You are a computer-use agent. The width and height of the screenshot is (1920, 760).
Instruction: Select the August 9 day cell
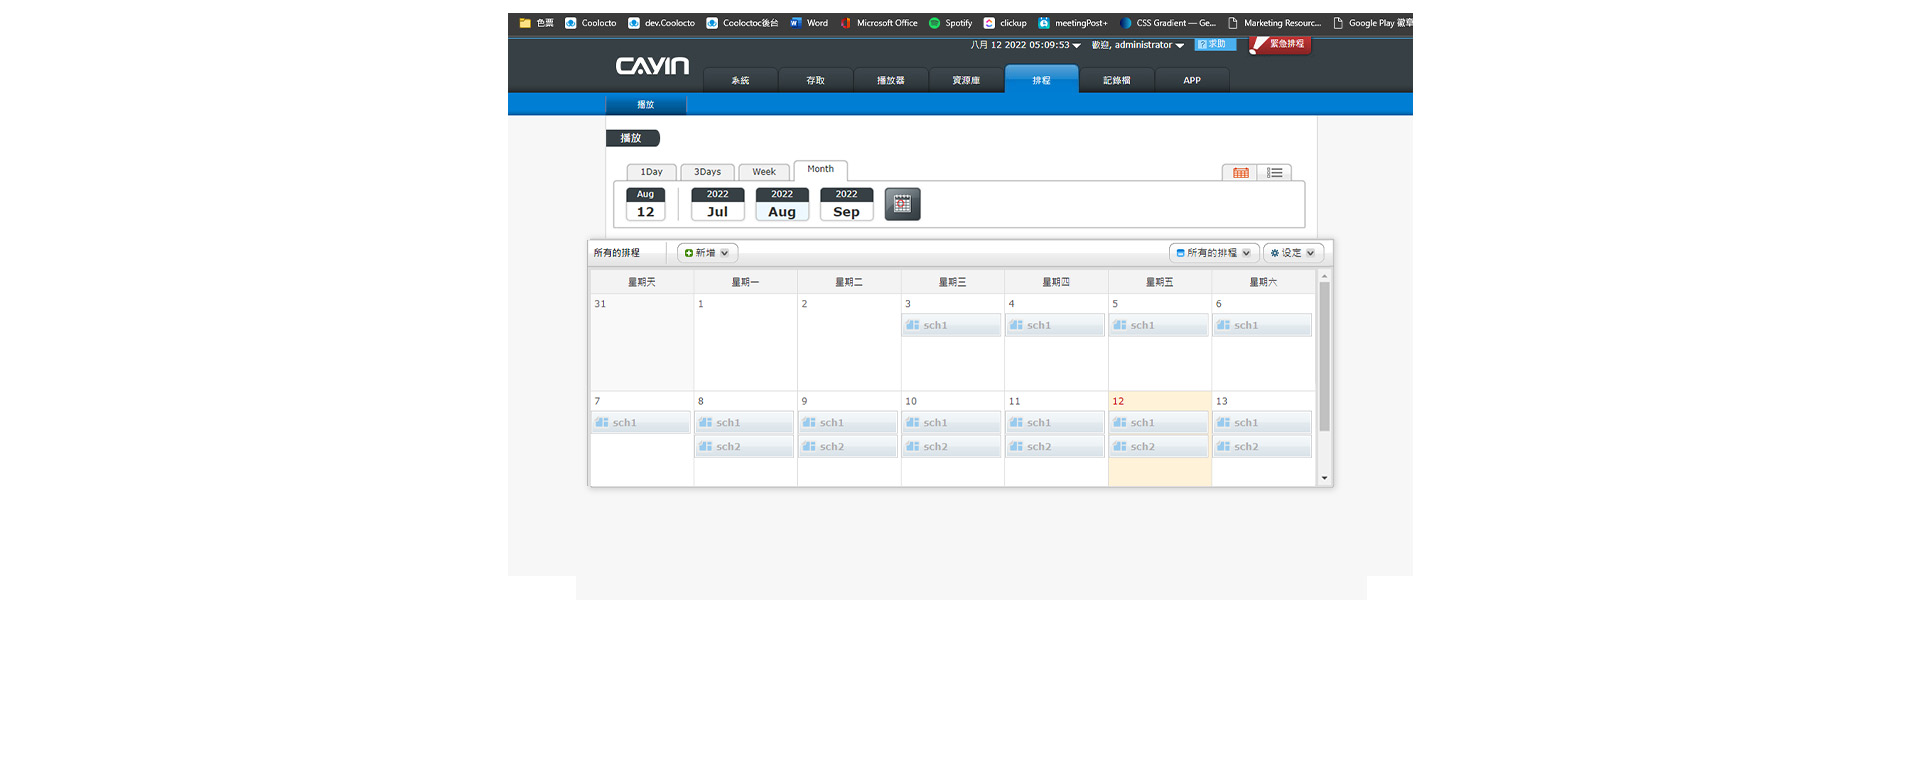click(848, 472)
